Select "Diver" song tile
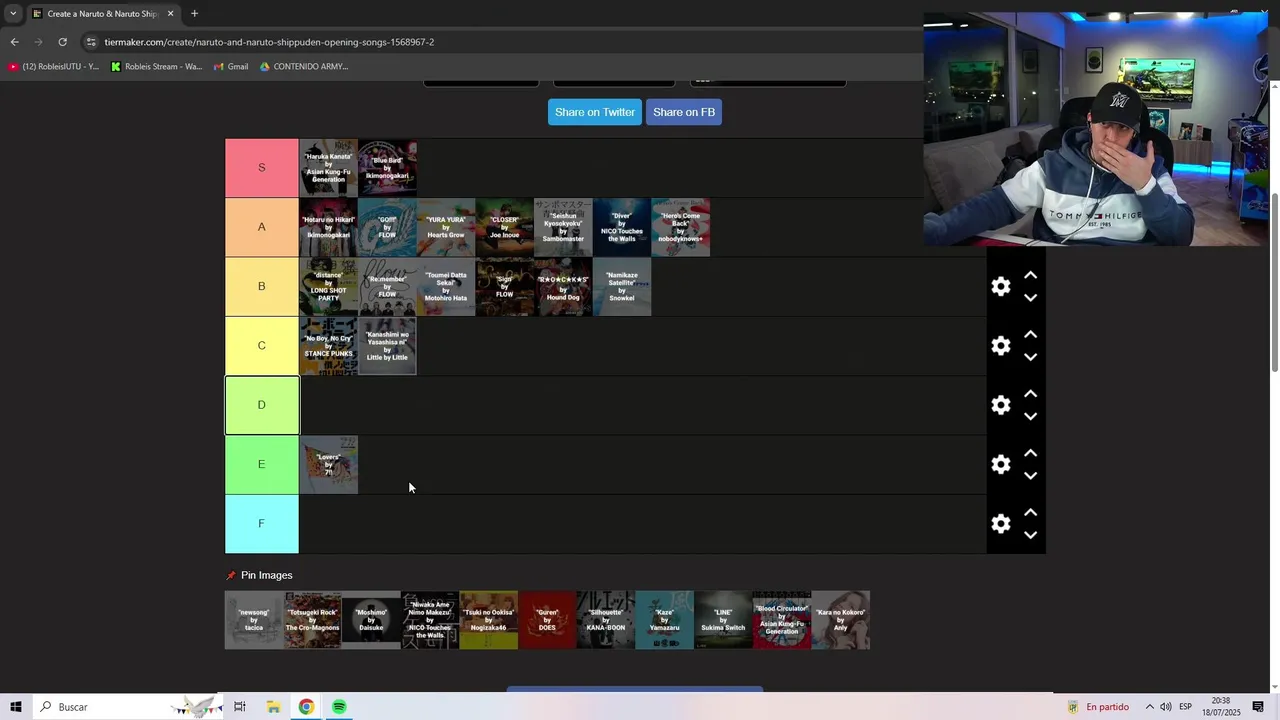Viewport: 1280px width, 720px height. point(622,227)
